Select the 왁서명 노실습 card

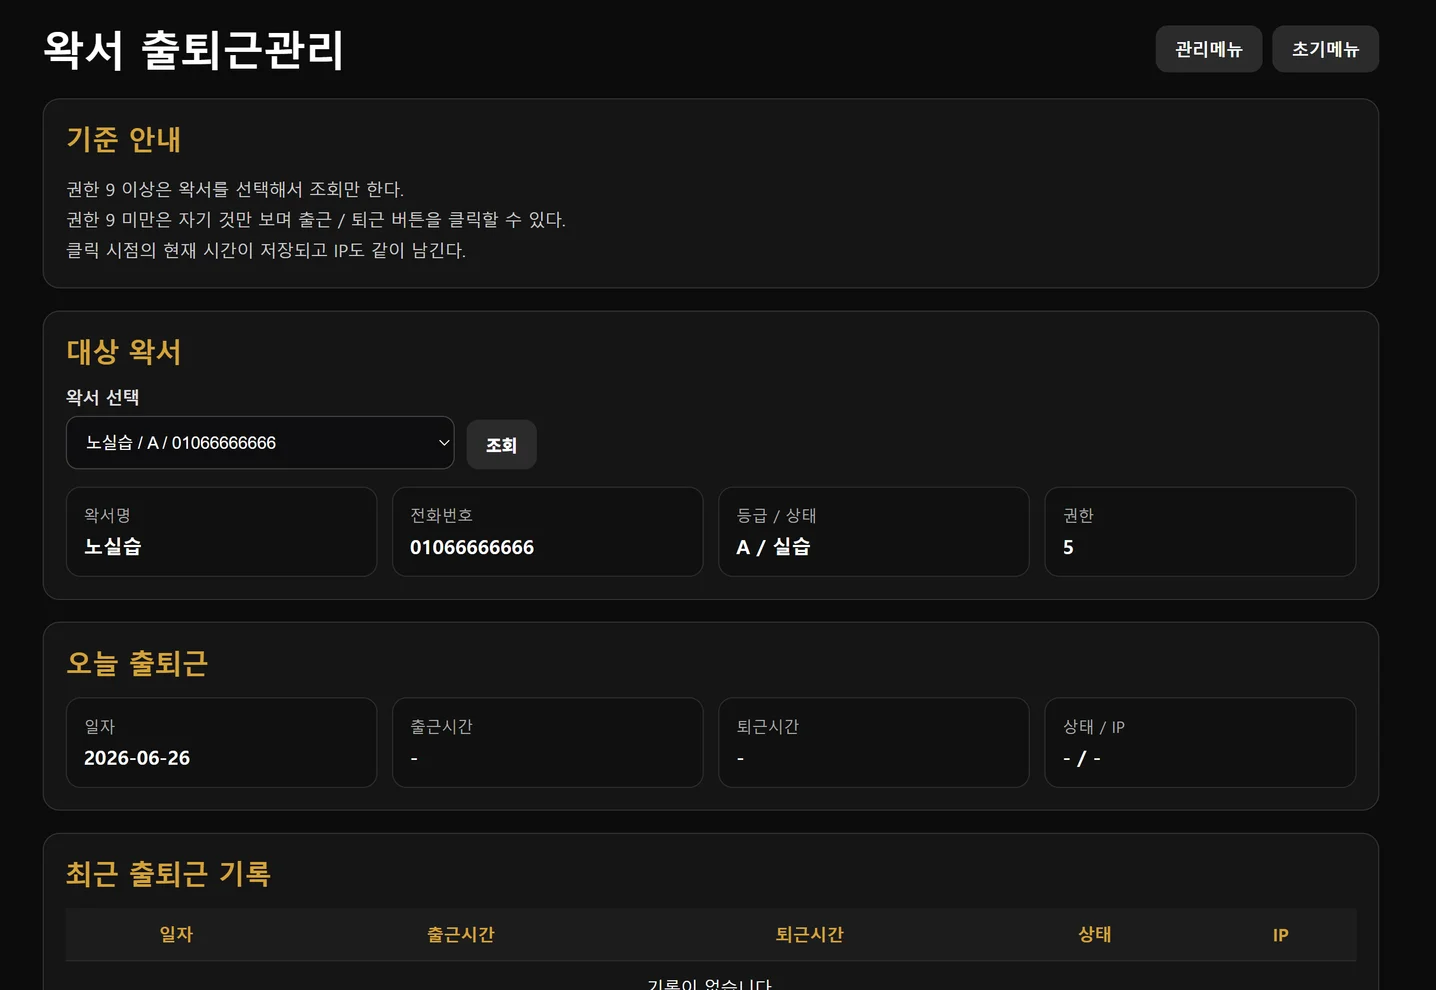(221, 532)
